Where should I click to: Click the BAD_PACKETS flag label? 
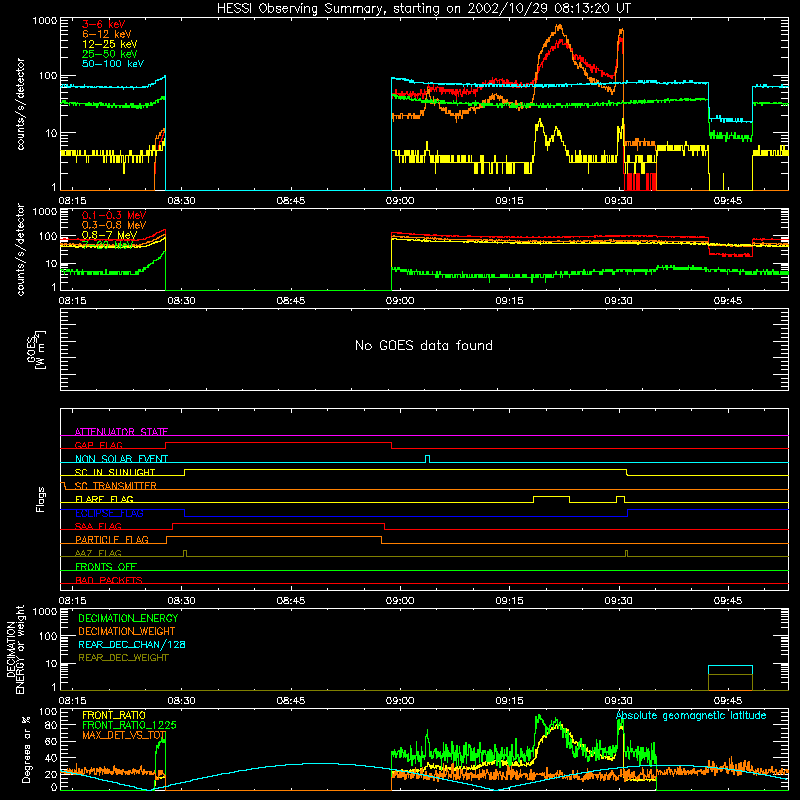click(109, 580)
